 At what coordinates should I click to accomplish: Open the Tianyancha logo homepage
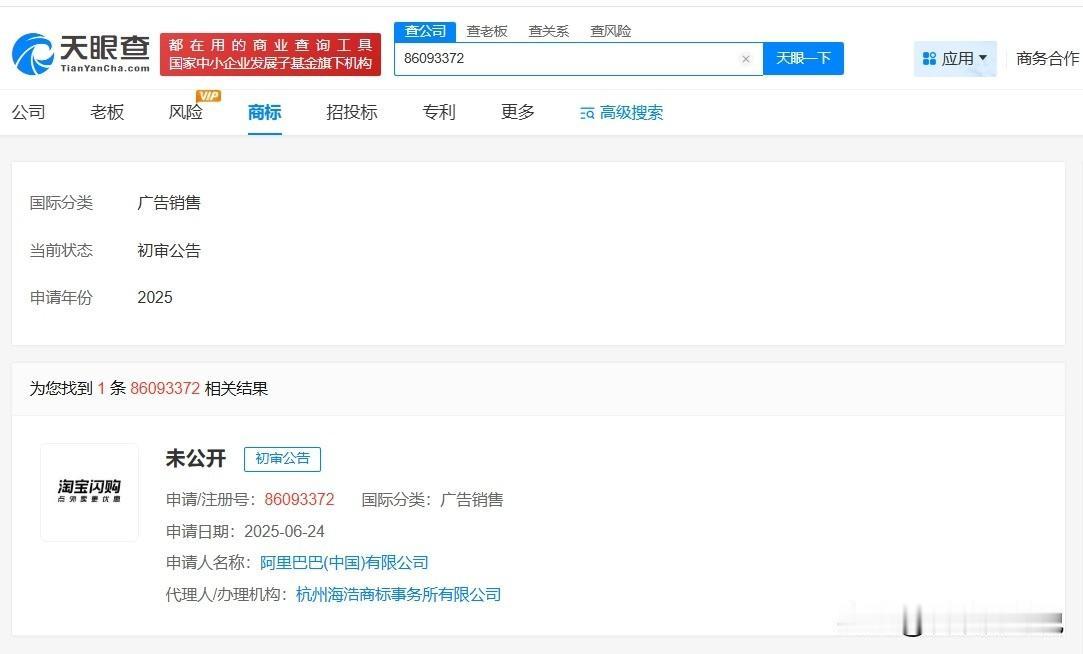click(81, 54)
